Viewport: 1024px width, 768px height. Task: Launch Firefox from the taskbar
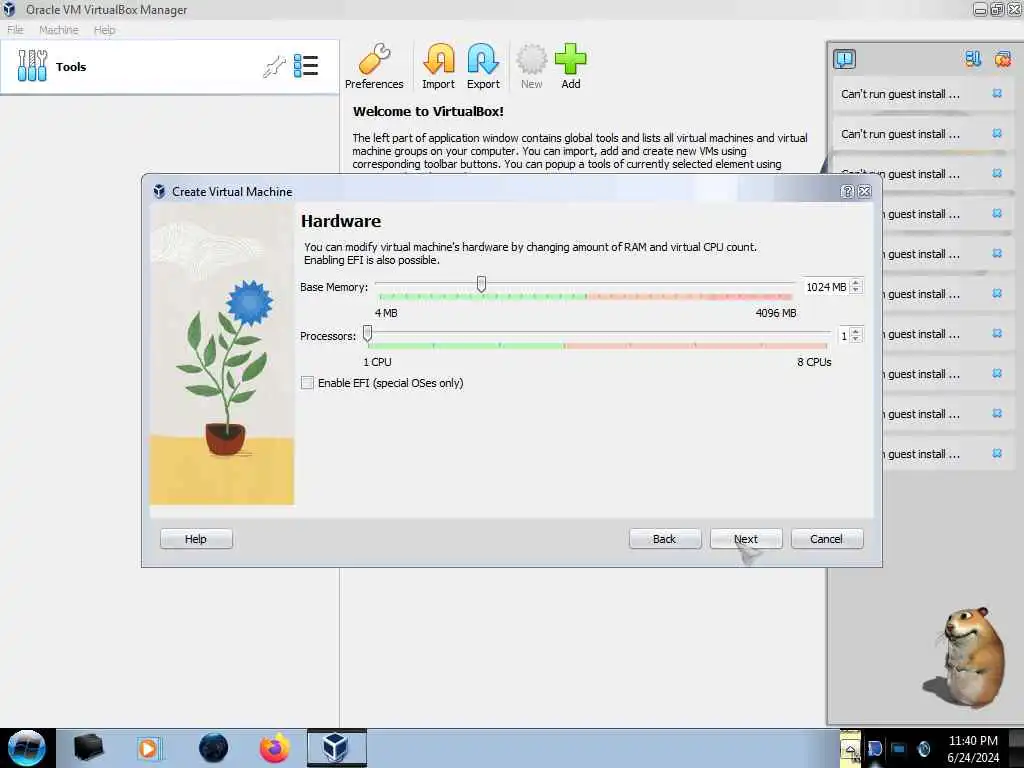(x=274, y=748)
